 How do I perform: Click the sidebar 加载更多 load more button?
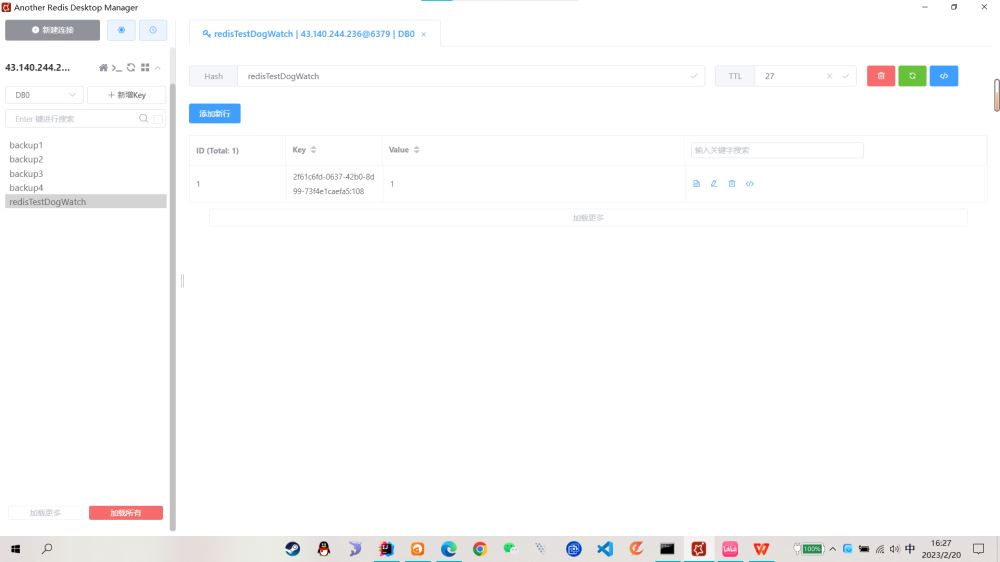click(x=45, y=513)
